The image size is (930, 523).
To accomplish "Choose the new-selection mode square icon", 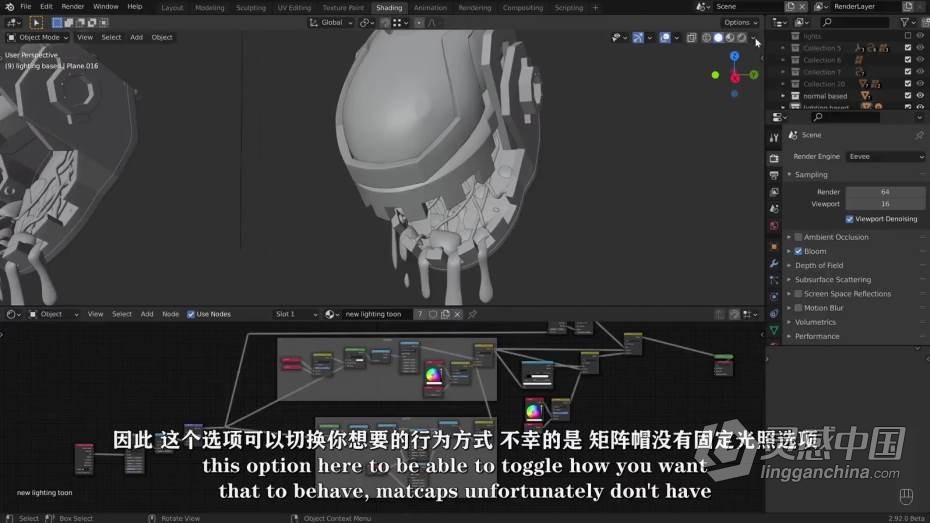I will pyautogui.click(x=57, y=23).
